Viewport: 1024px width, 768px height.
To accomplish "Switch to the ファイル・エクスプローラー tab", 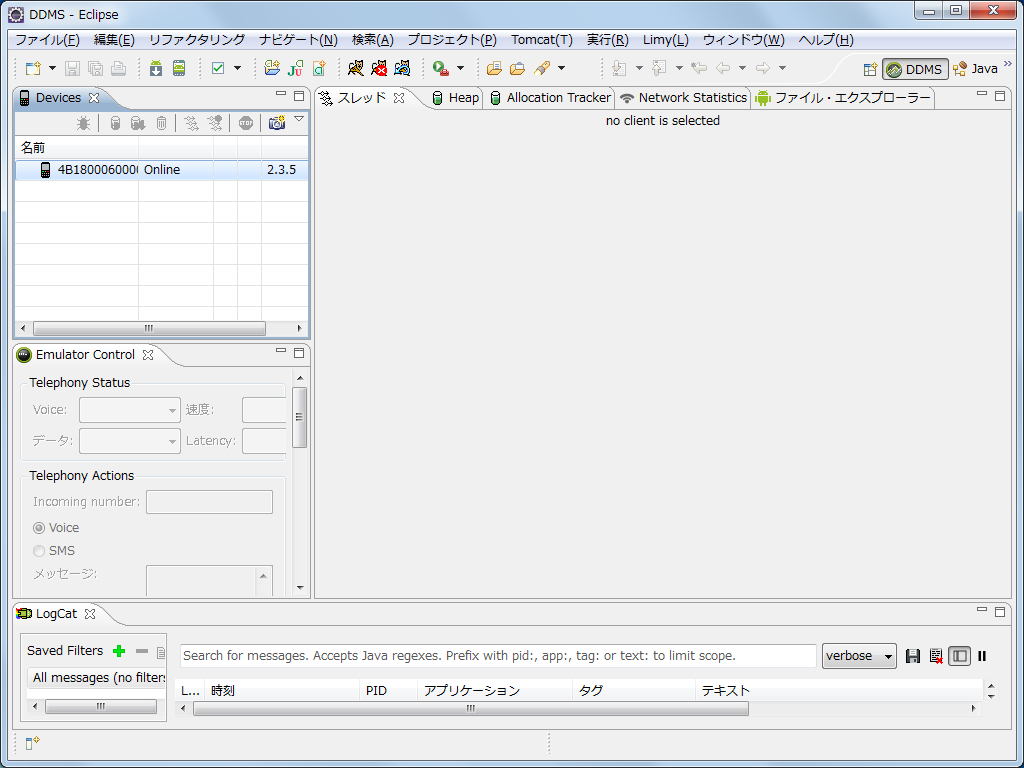I will click(x=842, y=98).
